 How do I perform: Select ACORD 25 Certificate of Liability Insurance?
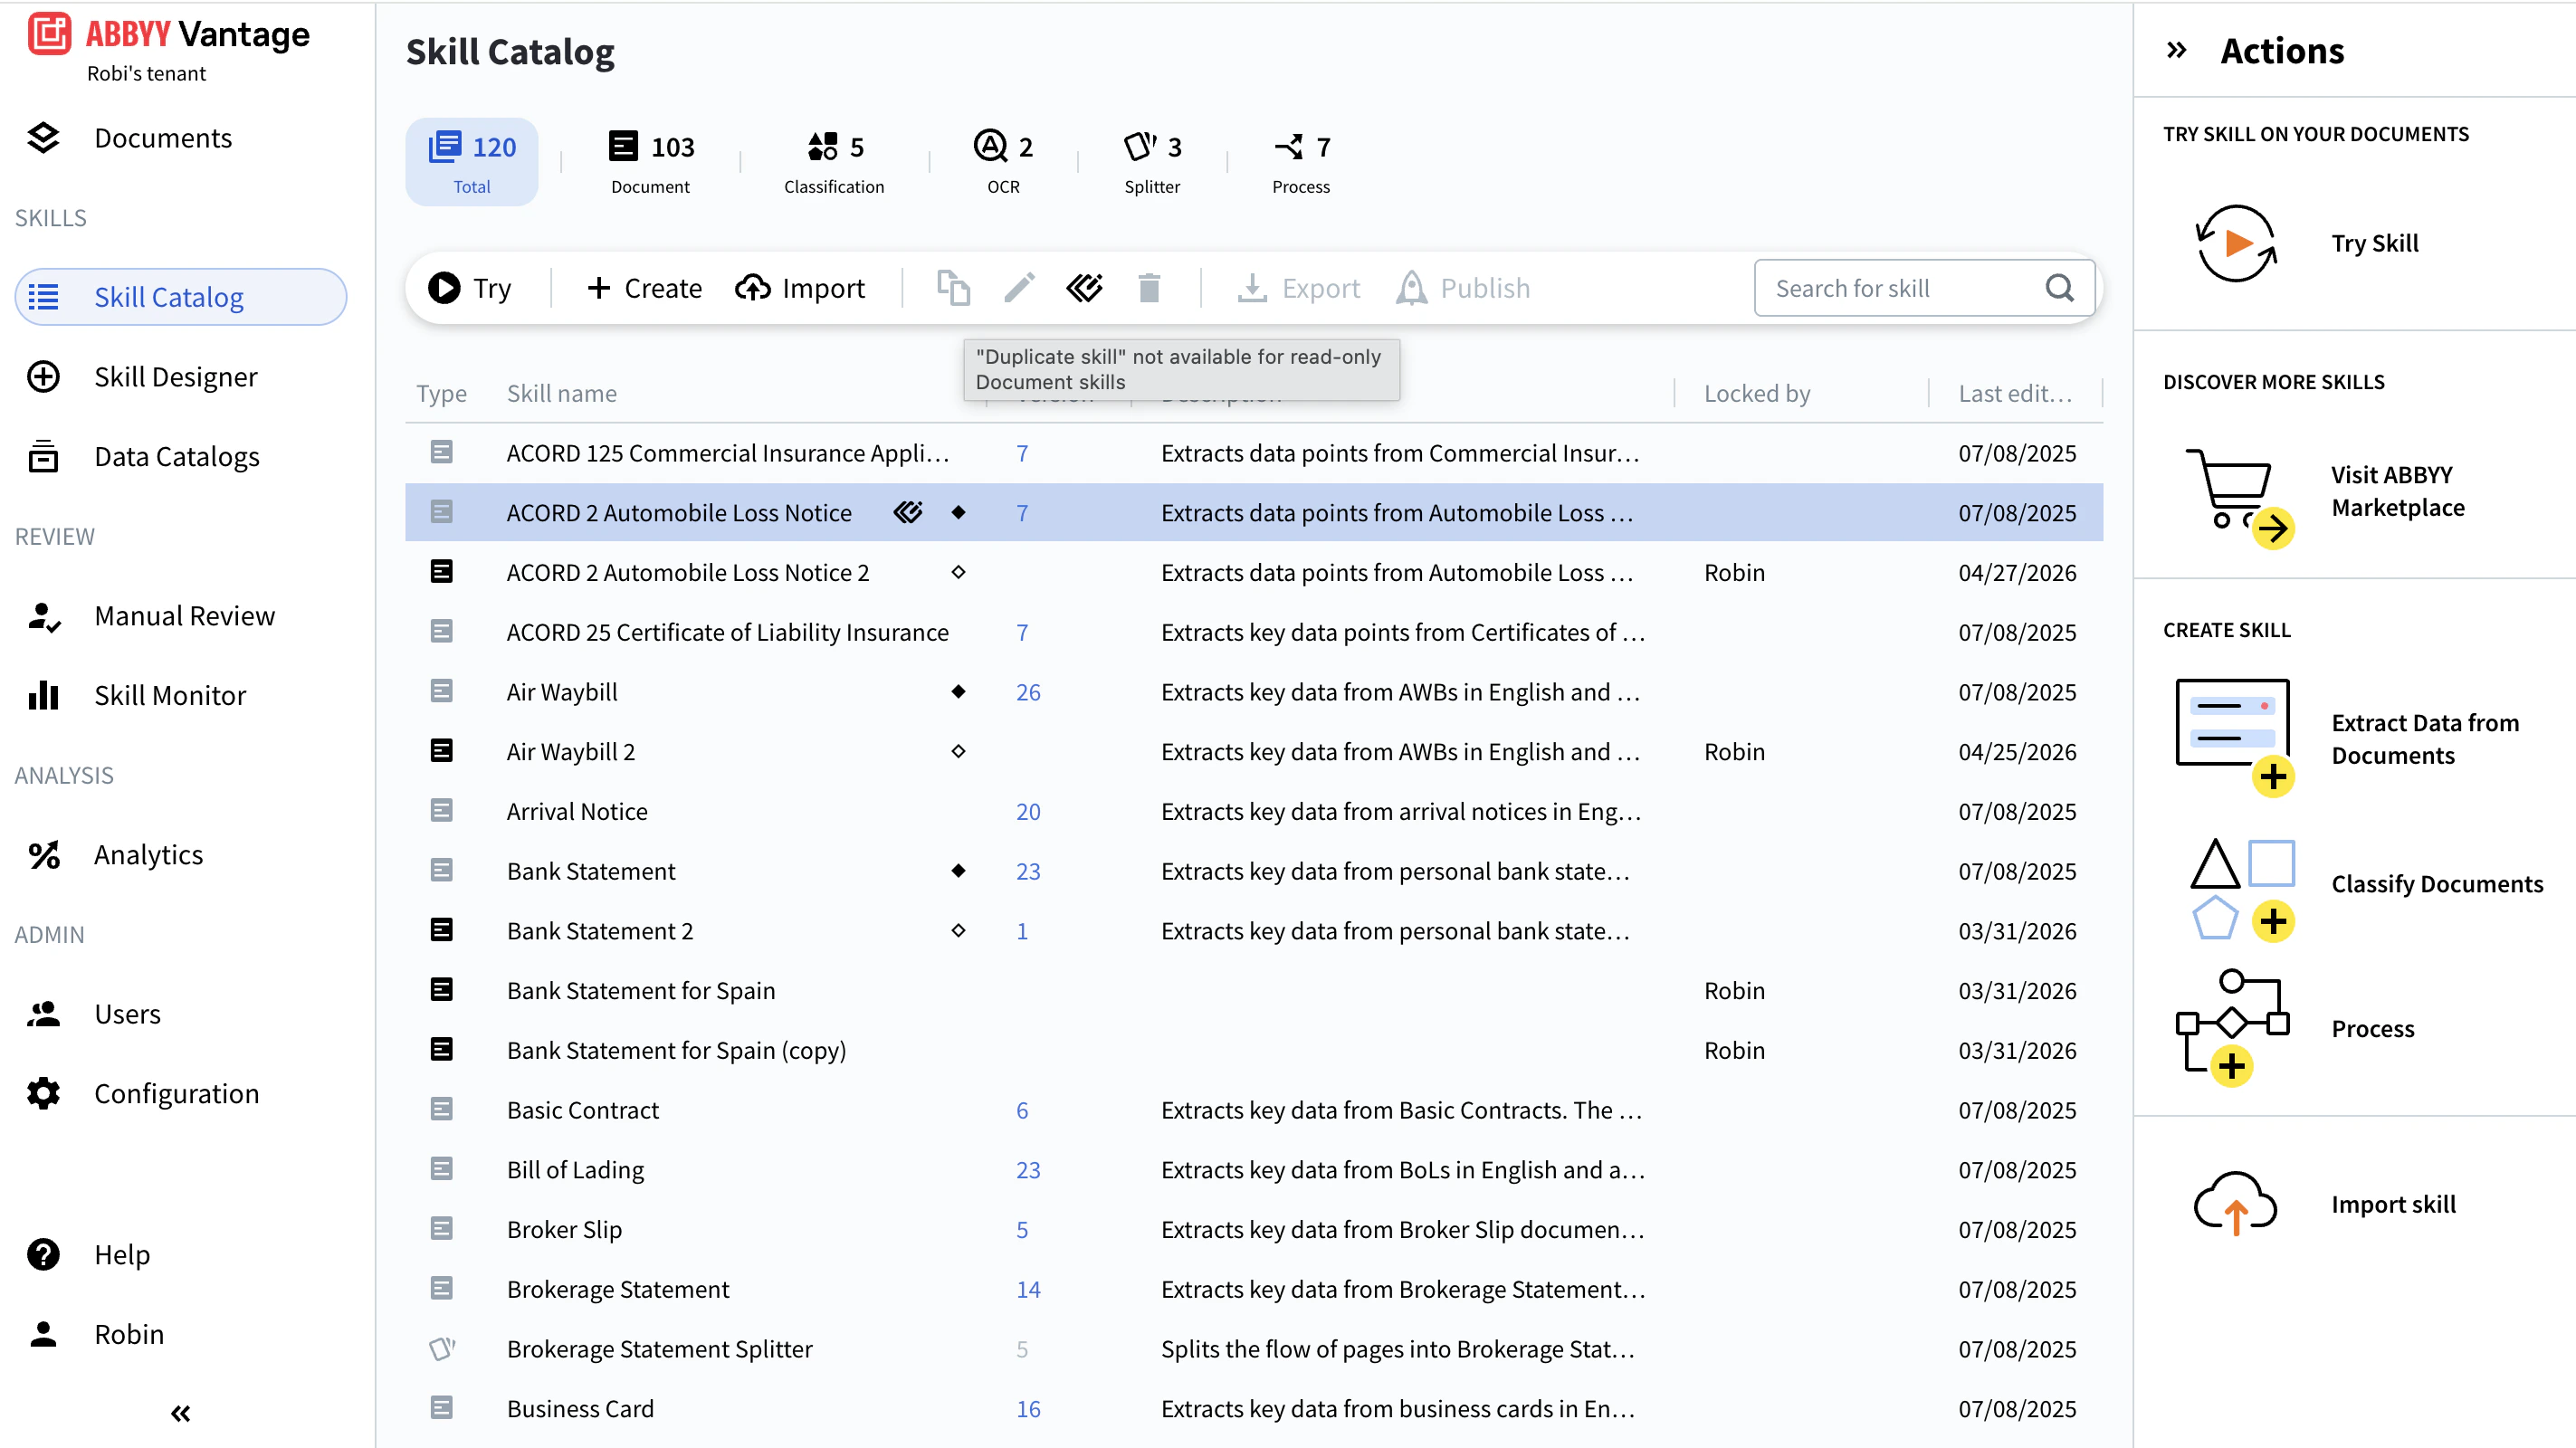(x=1254, y=632)
